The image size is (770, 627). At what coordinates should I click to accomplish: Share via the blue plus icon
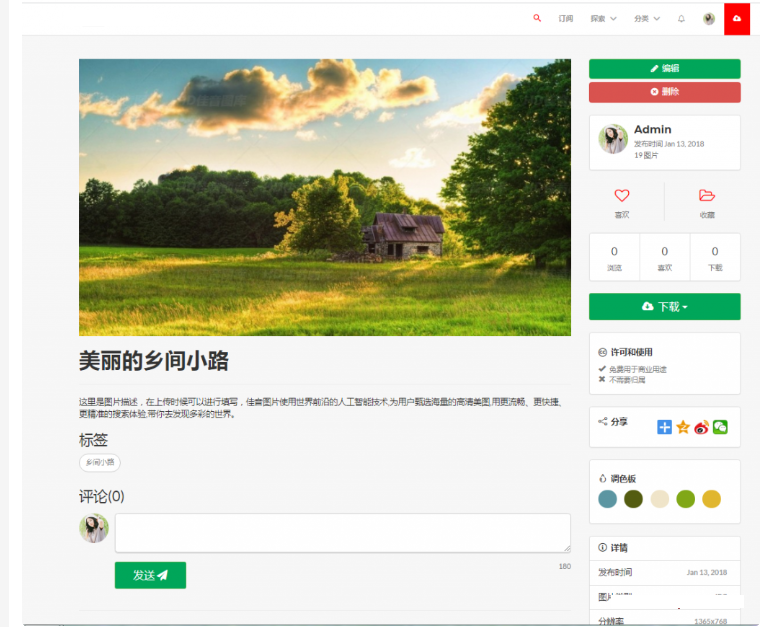[664, 427]
